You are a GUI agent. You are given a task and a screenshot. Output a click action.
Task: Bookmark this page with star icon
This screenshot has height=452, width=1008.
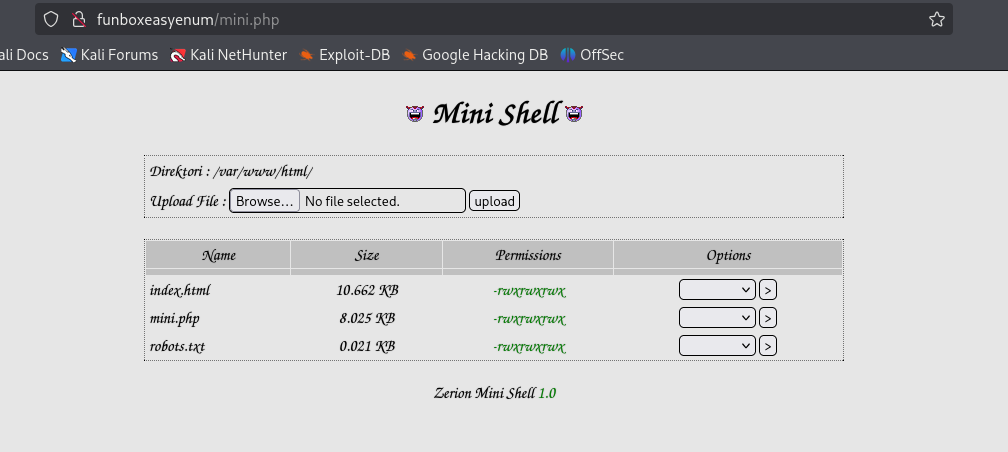pyautogui.click(x=936, y=19)
